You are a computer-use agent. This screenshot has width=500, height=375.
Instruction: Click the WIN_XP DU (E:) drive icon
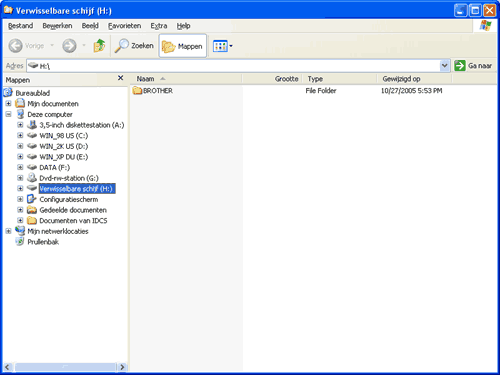(x=32, y=157)
